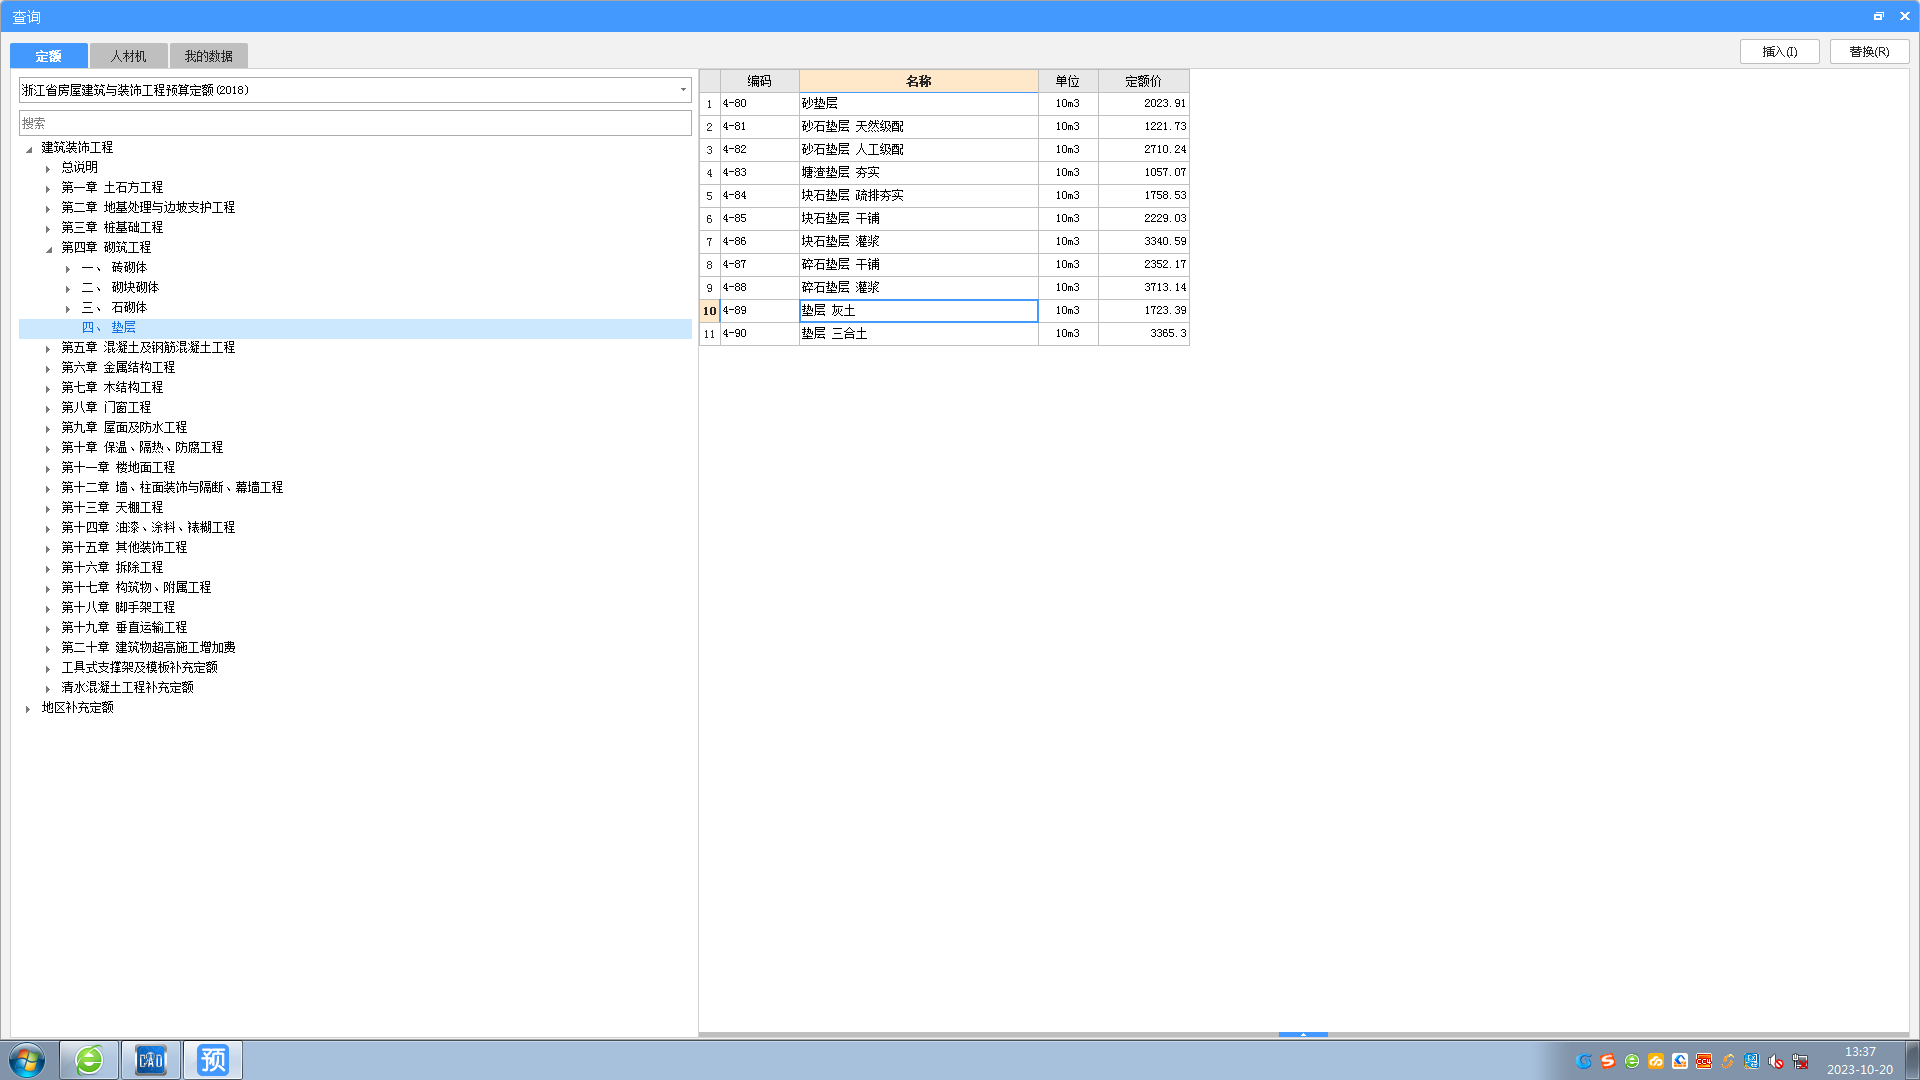Select 第二十章 建筑物超高施工增加费
Viewport: 1920px width, 1080px height.
click(x=148, y=647)
